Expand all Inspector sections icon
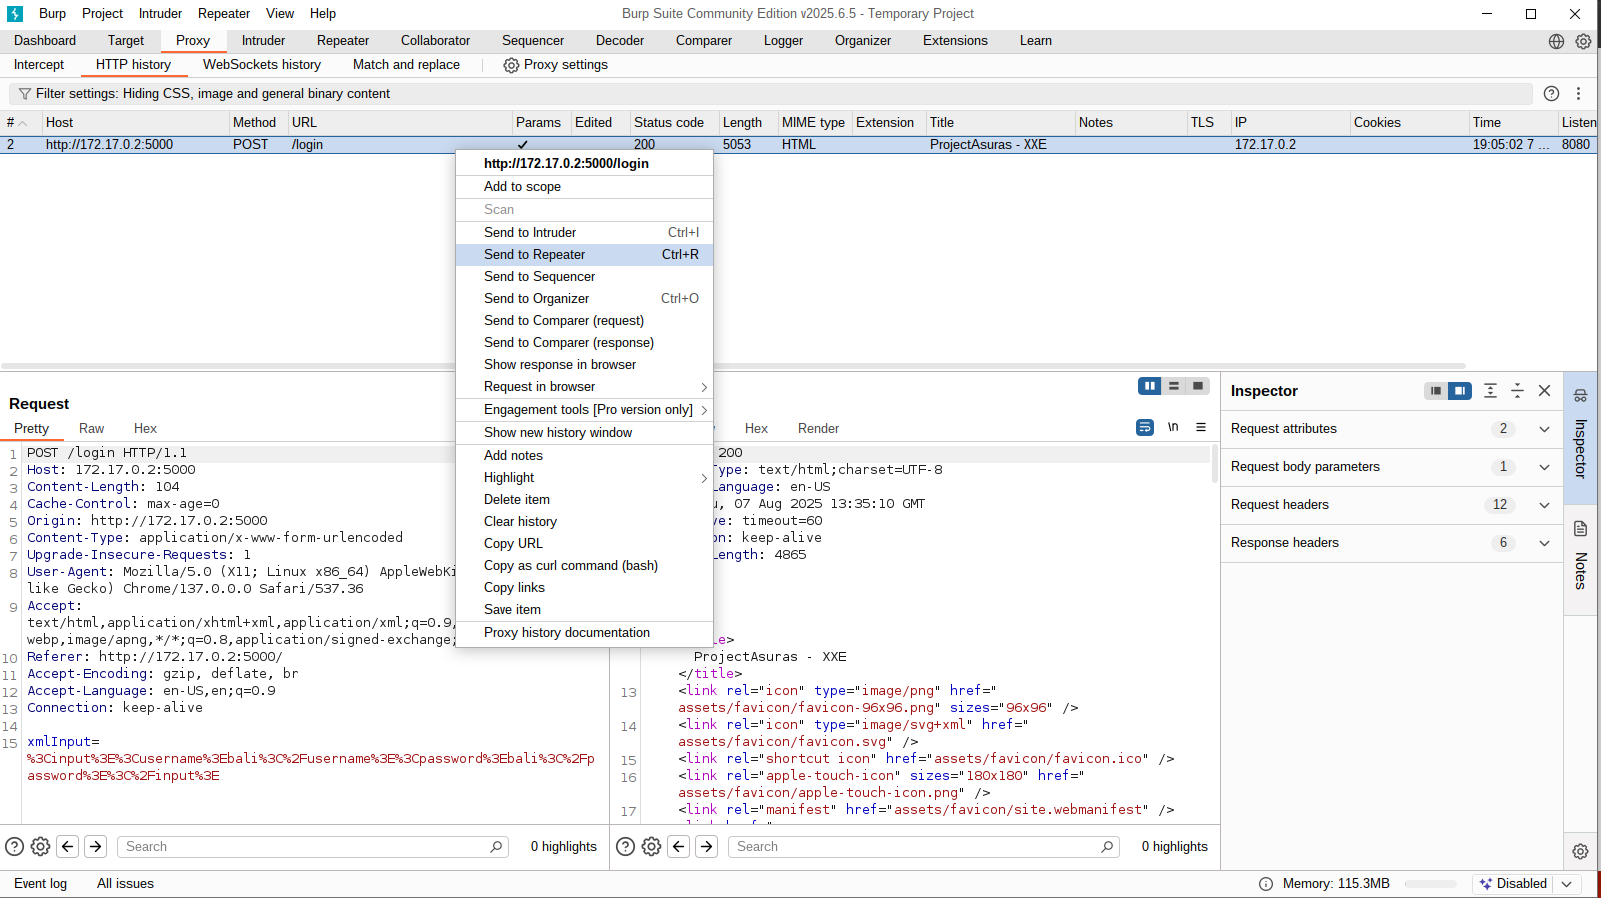The width and height of the screenshot is (1601, 898). 1490,391
